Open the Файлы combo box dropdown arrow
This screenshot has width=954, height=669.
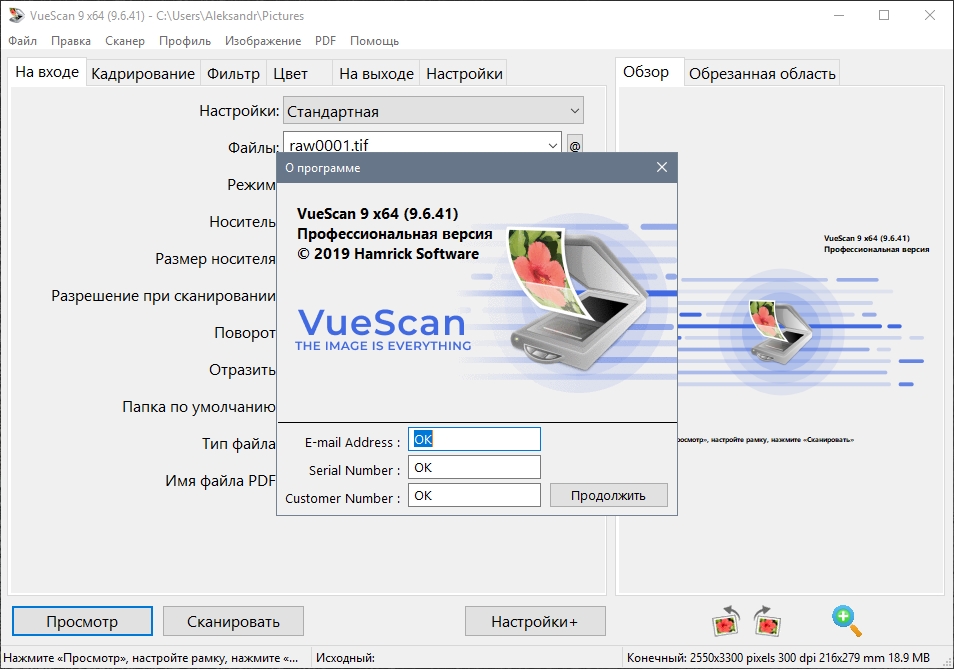(x=552, y=146)
